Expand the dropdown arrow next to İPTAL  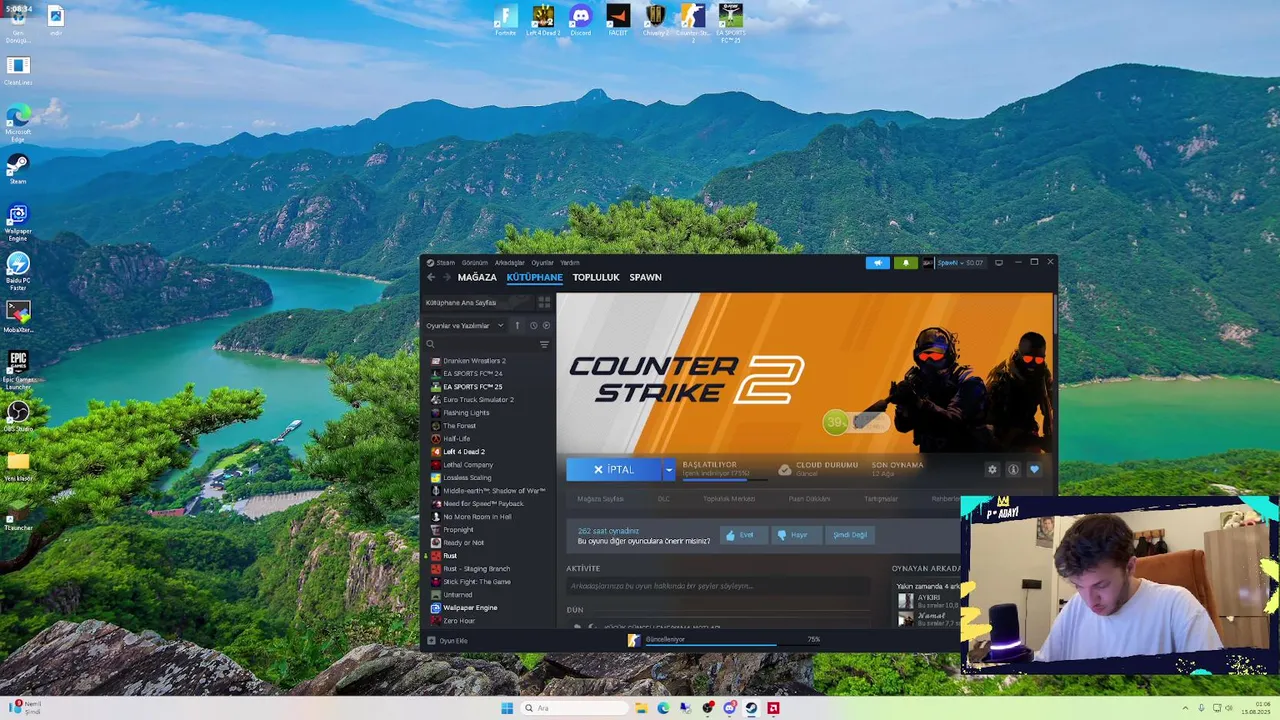pos(669,469)
